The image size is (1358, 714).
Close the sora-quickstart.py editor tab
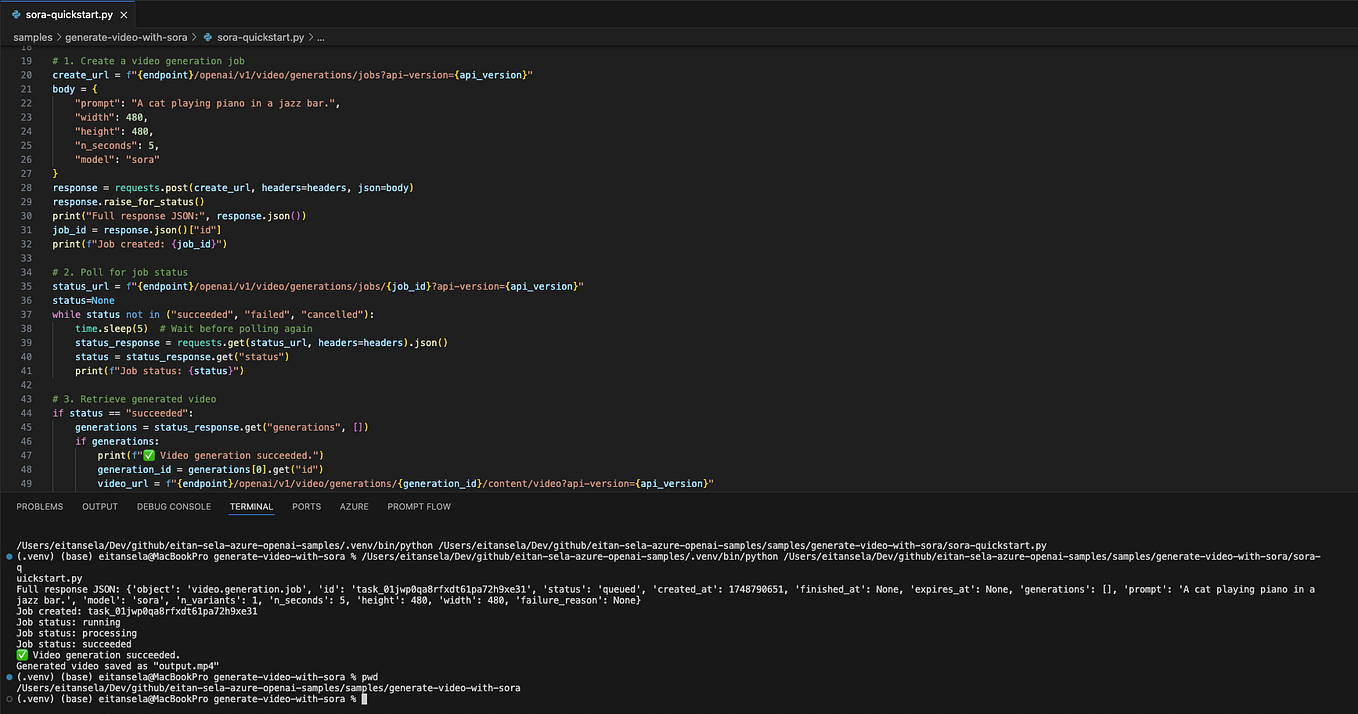coord(124,14)
